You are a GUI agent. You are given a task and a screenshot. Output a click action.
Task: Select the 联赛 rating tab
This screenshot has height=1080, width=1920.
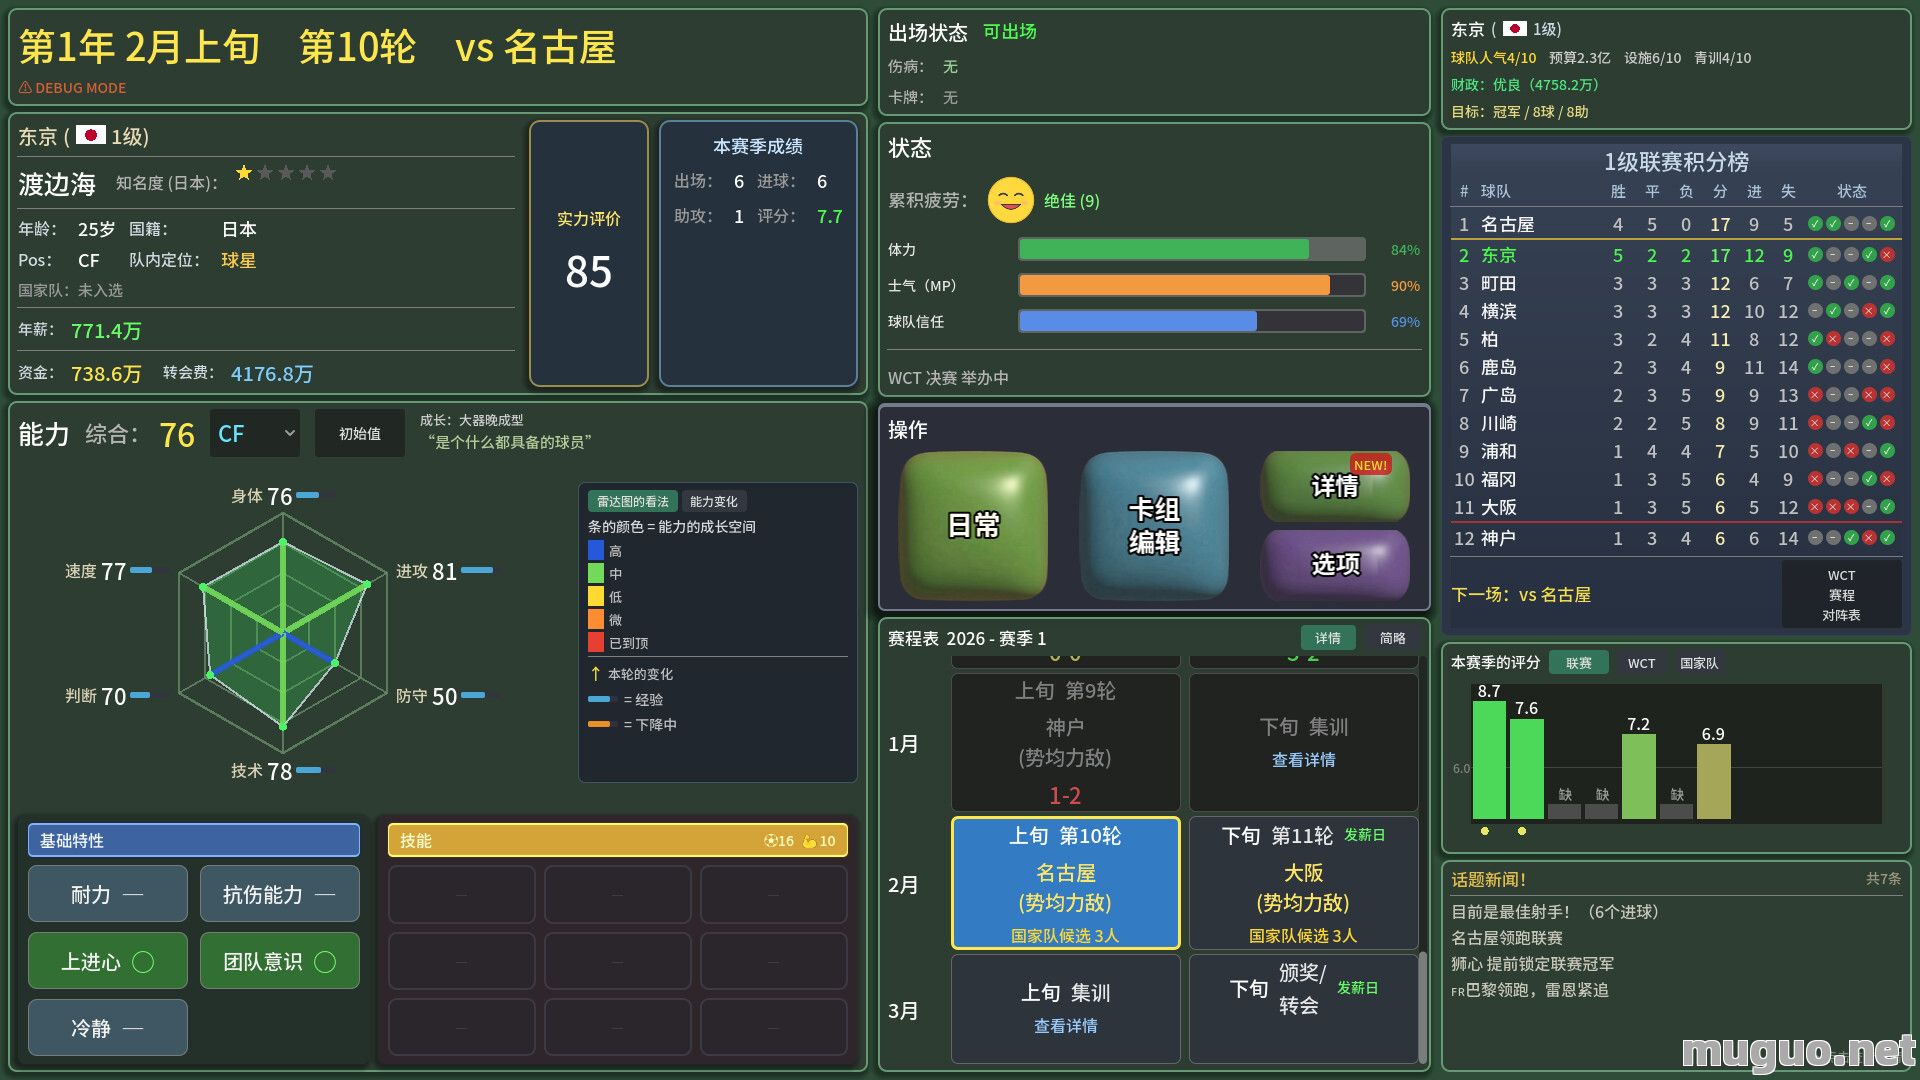point(1579,662)
